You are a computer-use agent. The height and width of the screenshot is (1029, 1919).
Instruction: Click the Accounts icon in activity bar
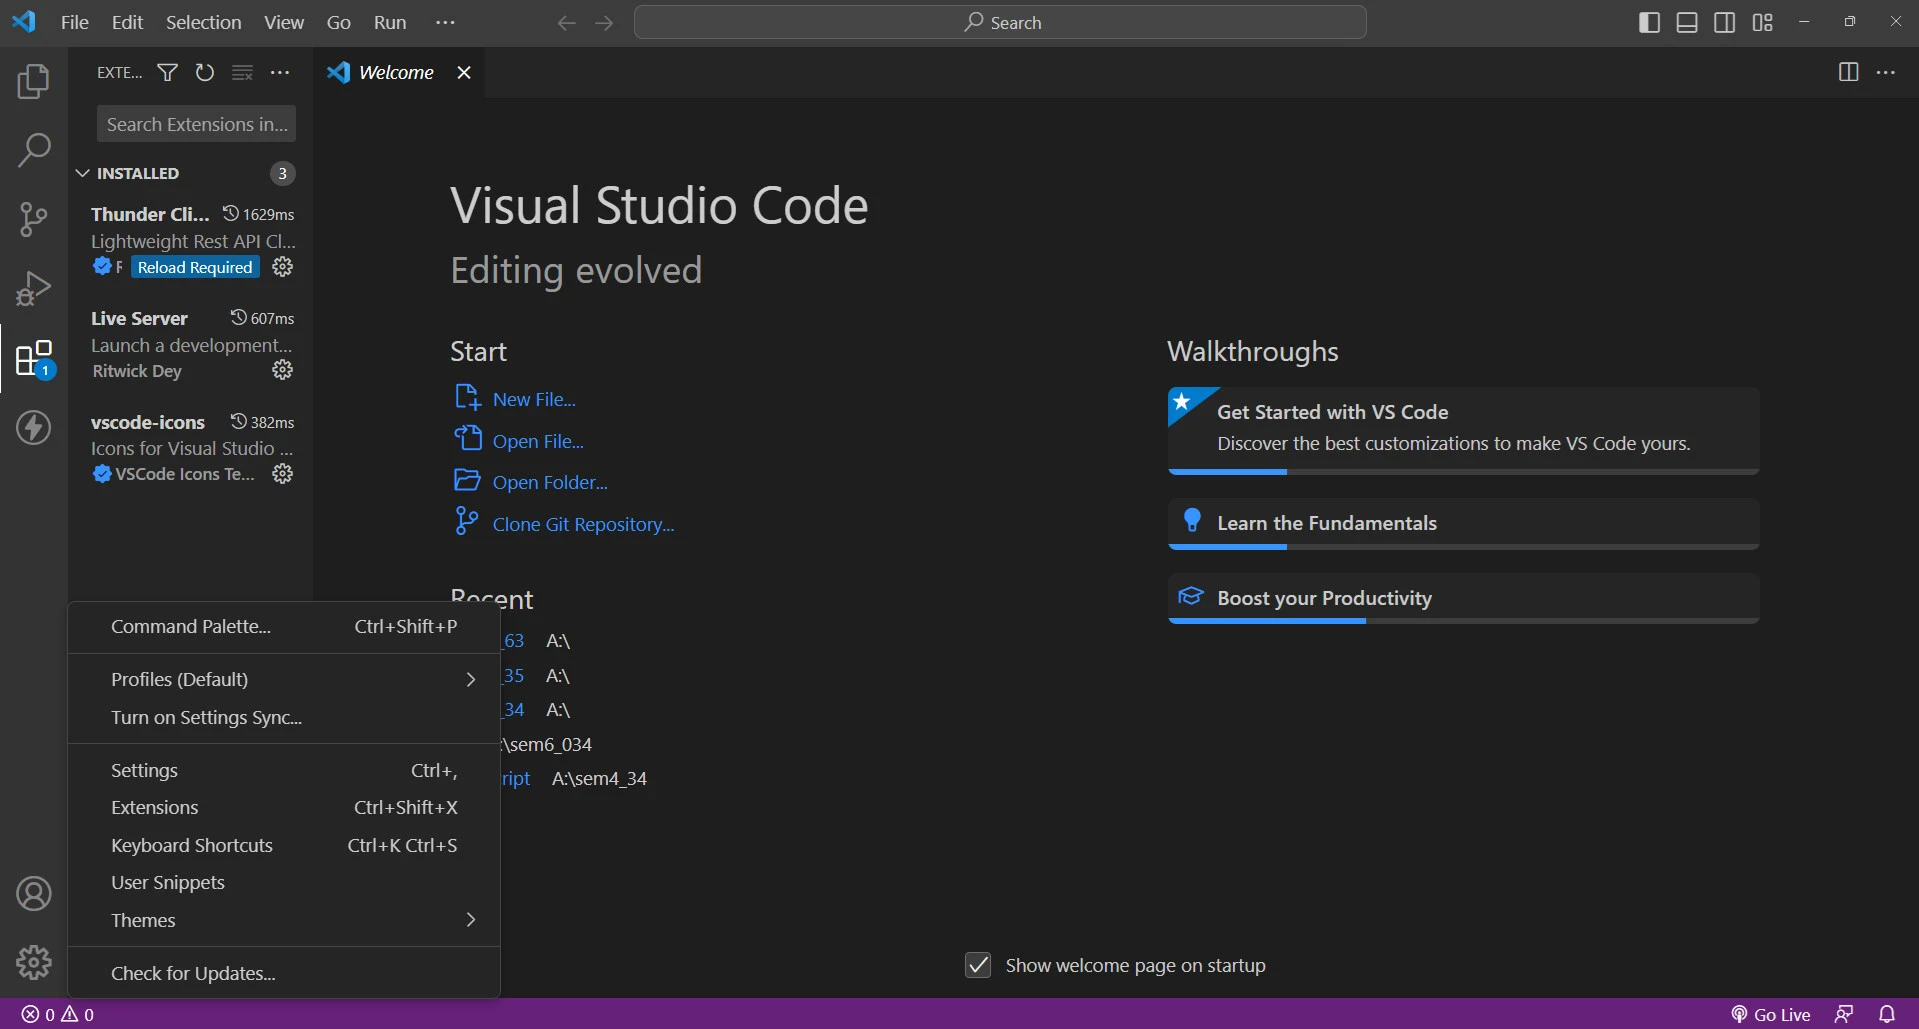[x=33, y=893]
